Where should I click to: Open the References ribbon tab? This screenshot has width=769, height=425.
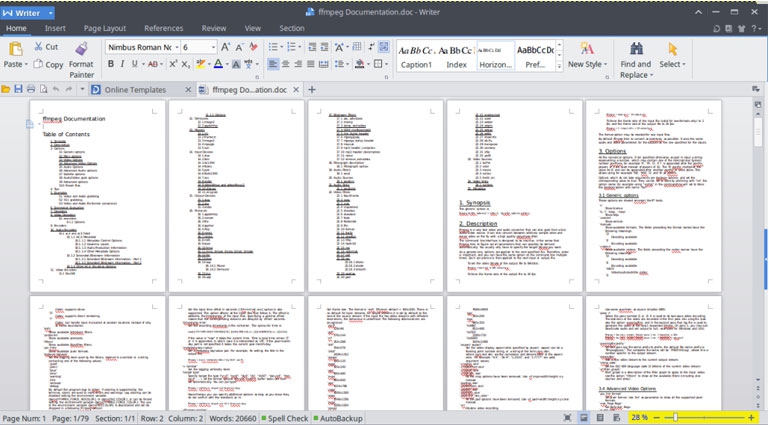click(x=163, y=28)
